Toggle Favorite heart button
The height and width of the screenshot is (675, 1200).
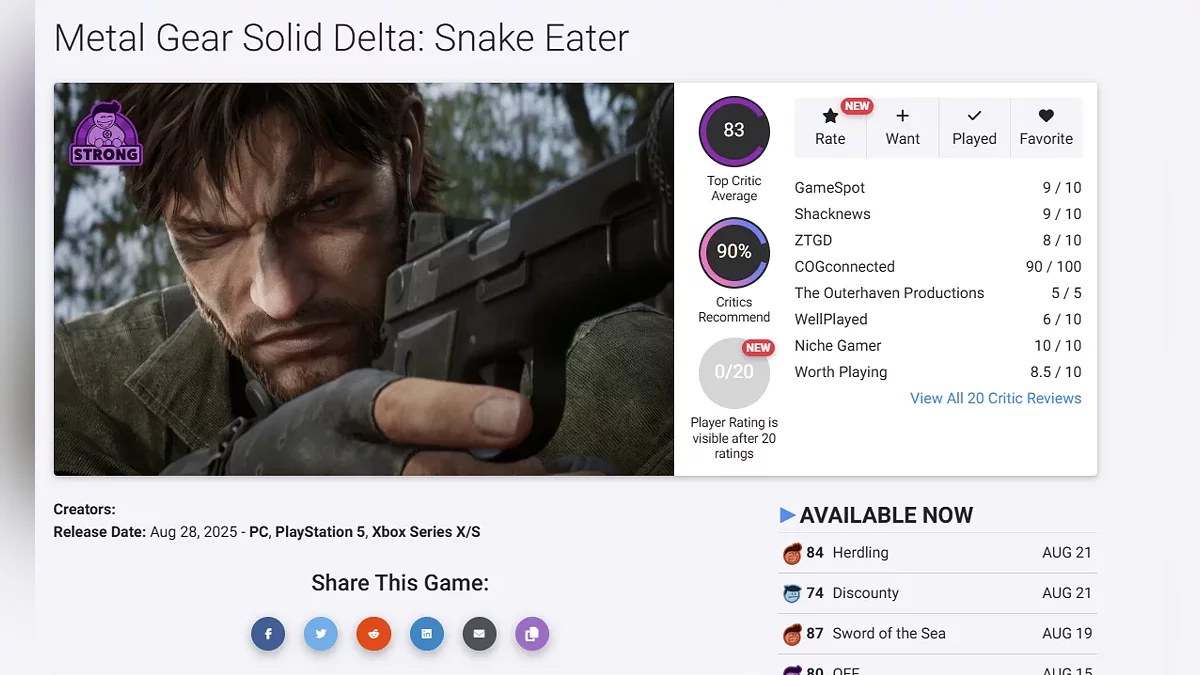coord(1046,128)
